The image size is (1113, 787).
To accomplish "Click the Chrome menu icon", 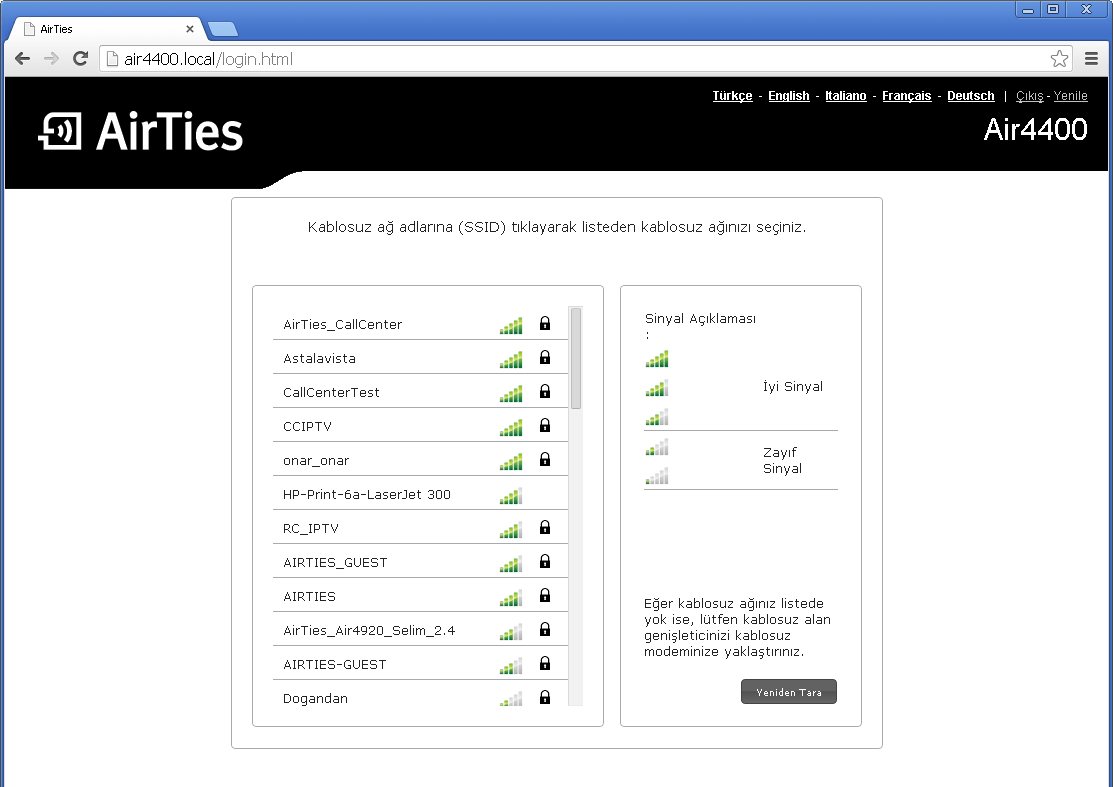I will pyautogui.click(x=1091, y=58).
